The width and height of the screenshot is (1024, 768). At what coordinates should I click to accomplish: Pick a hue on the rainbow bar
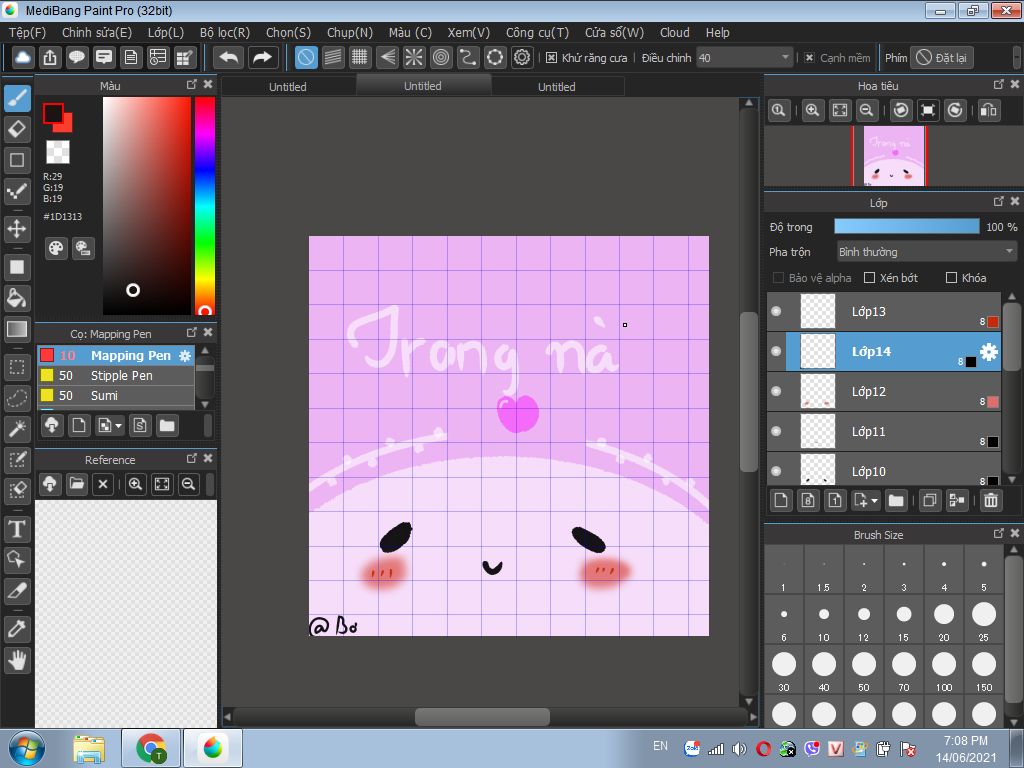[205, 206]
